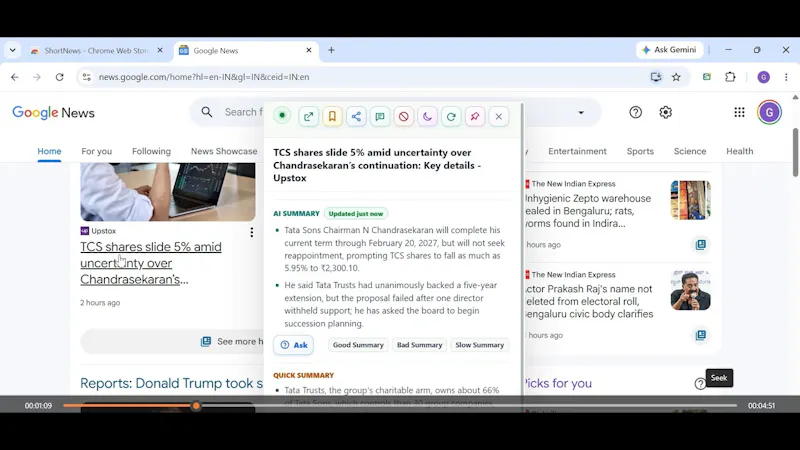Open the Health tab
800x450 pixels.
coord(739,151)
